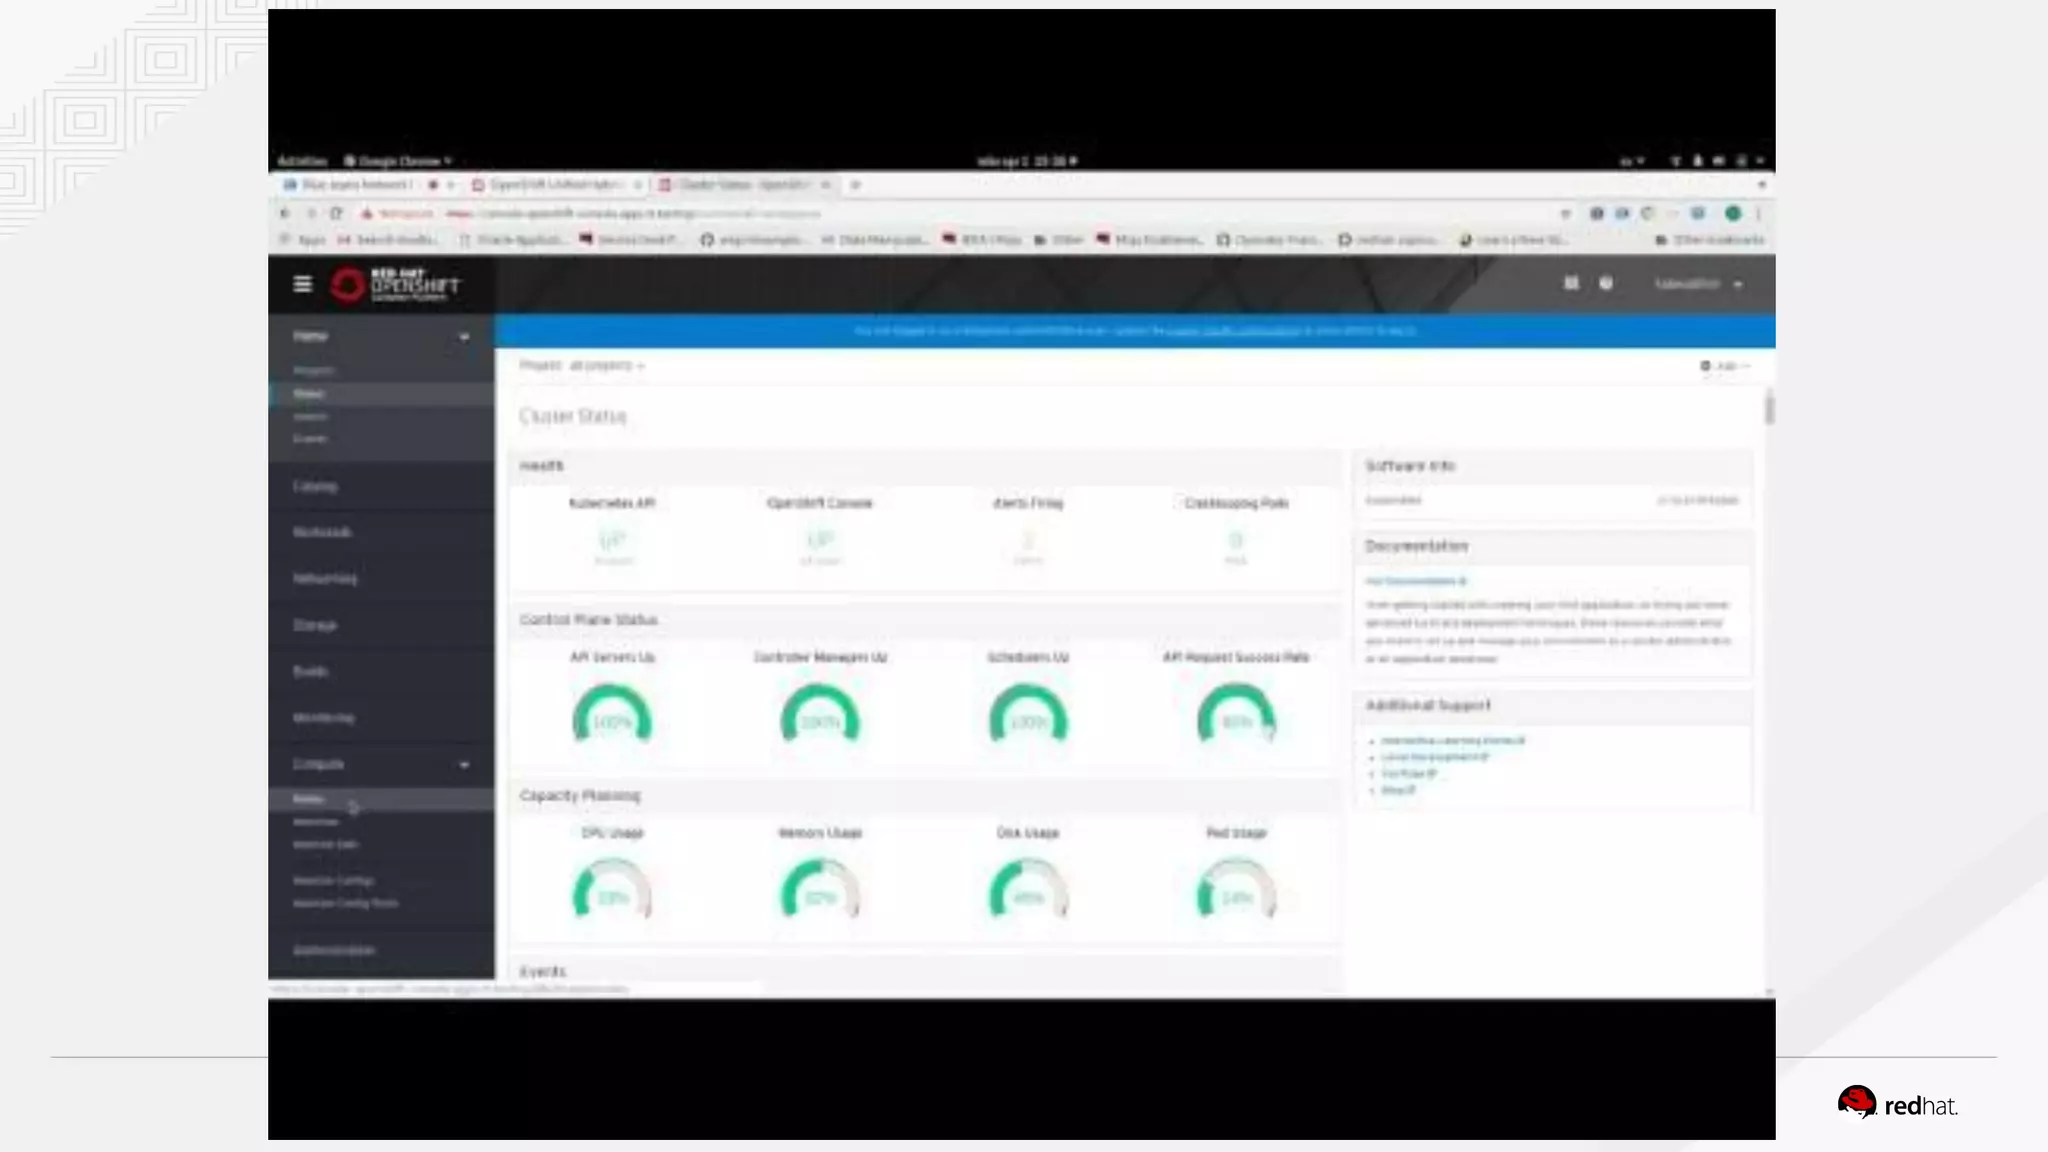This screenshot has width=2048, height=1152.
Task: Click the Red Hat OpenShift logo
Action: pyautogui.click(x=396, y=285)
